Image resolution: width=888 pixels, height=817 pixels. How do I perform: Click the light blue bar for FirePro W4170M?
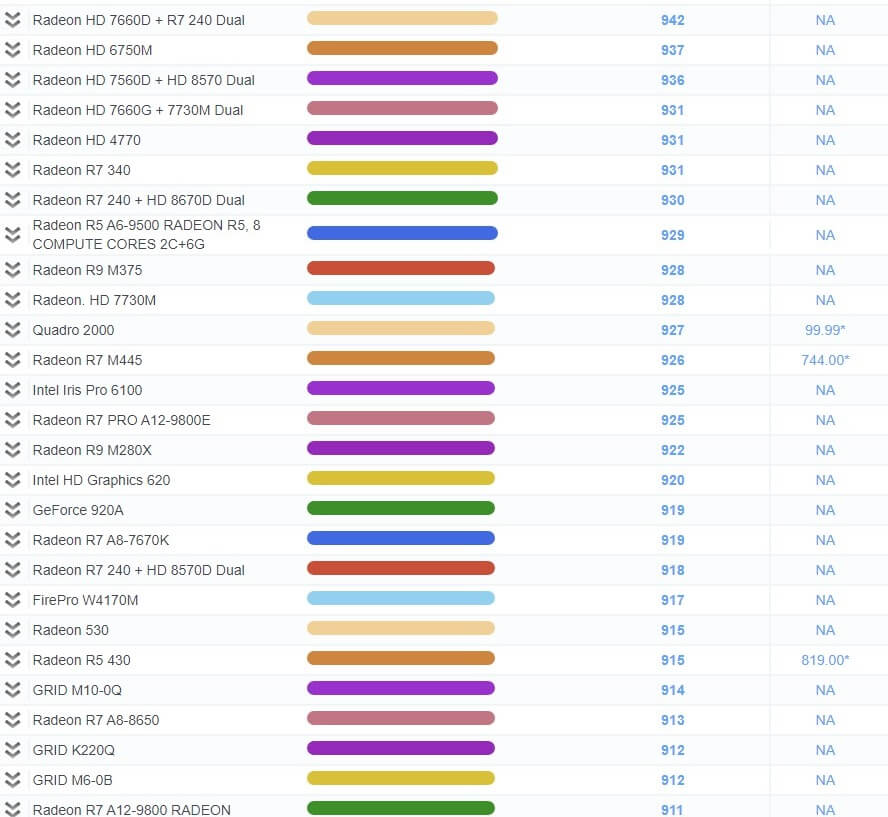[400, 598]
